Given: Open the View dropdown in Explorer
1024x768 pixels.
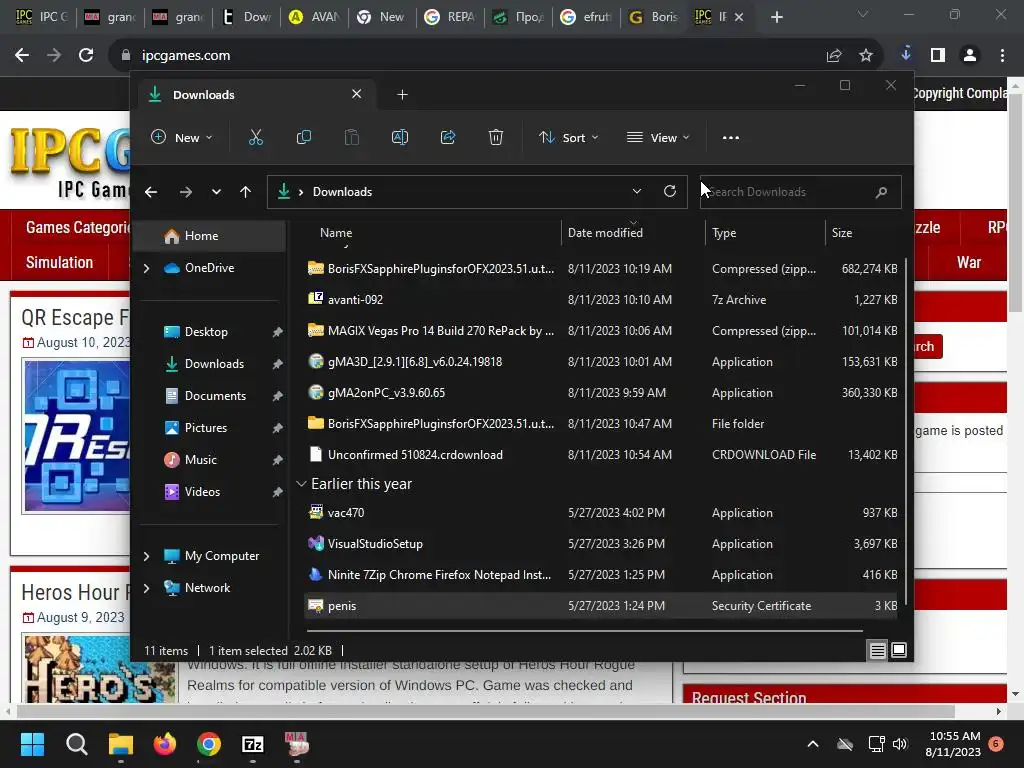Looking at the screenshot, I should pyautogui.click(x=658, y=138).
